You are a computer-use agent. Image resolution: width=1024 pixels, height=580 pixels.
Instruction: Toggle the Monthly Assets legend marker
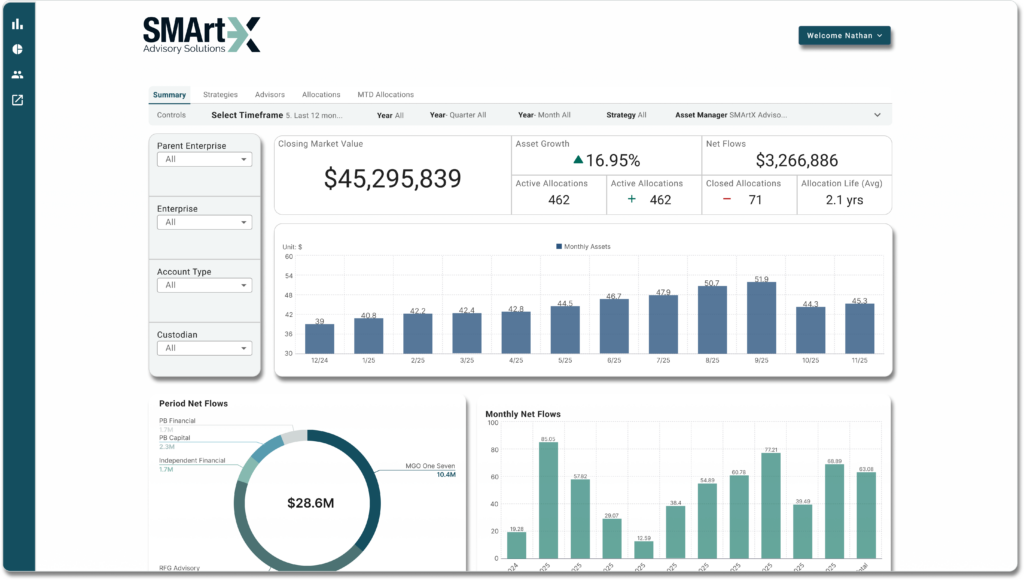click(x=558, y=246)
